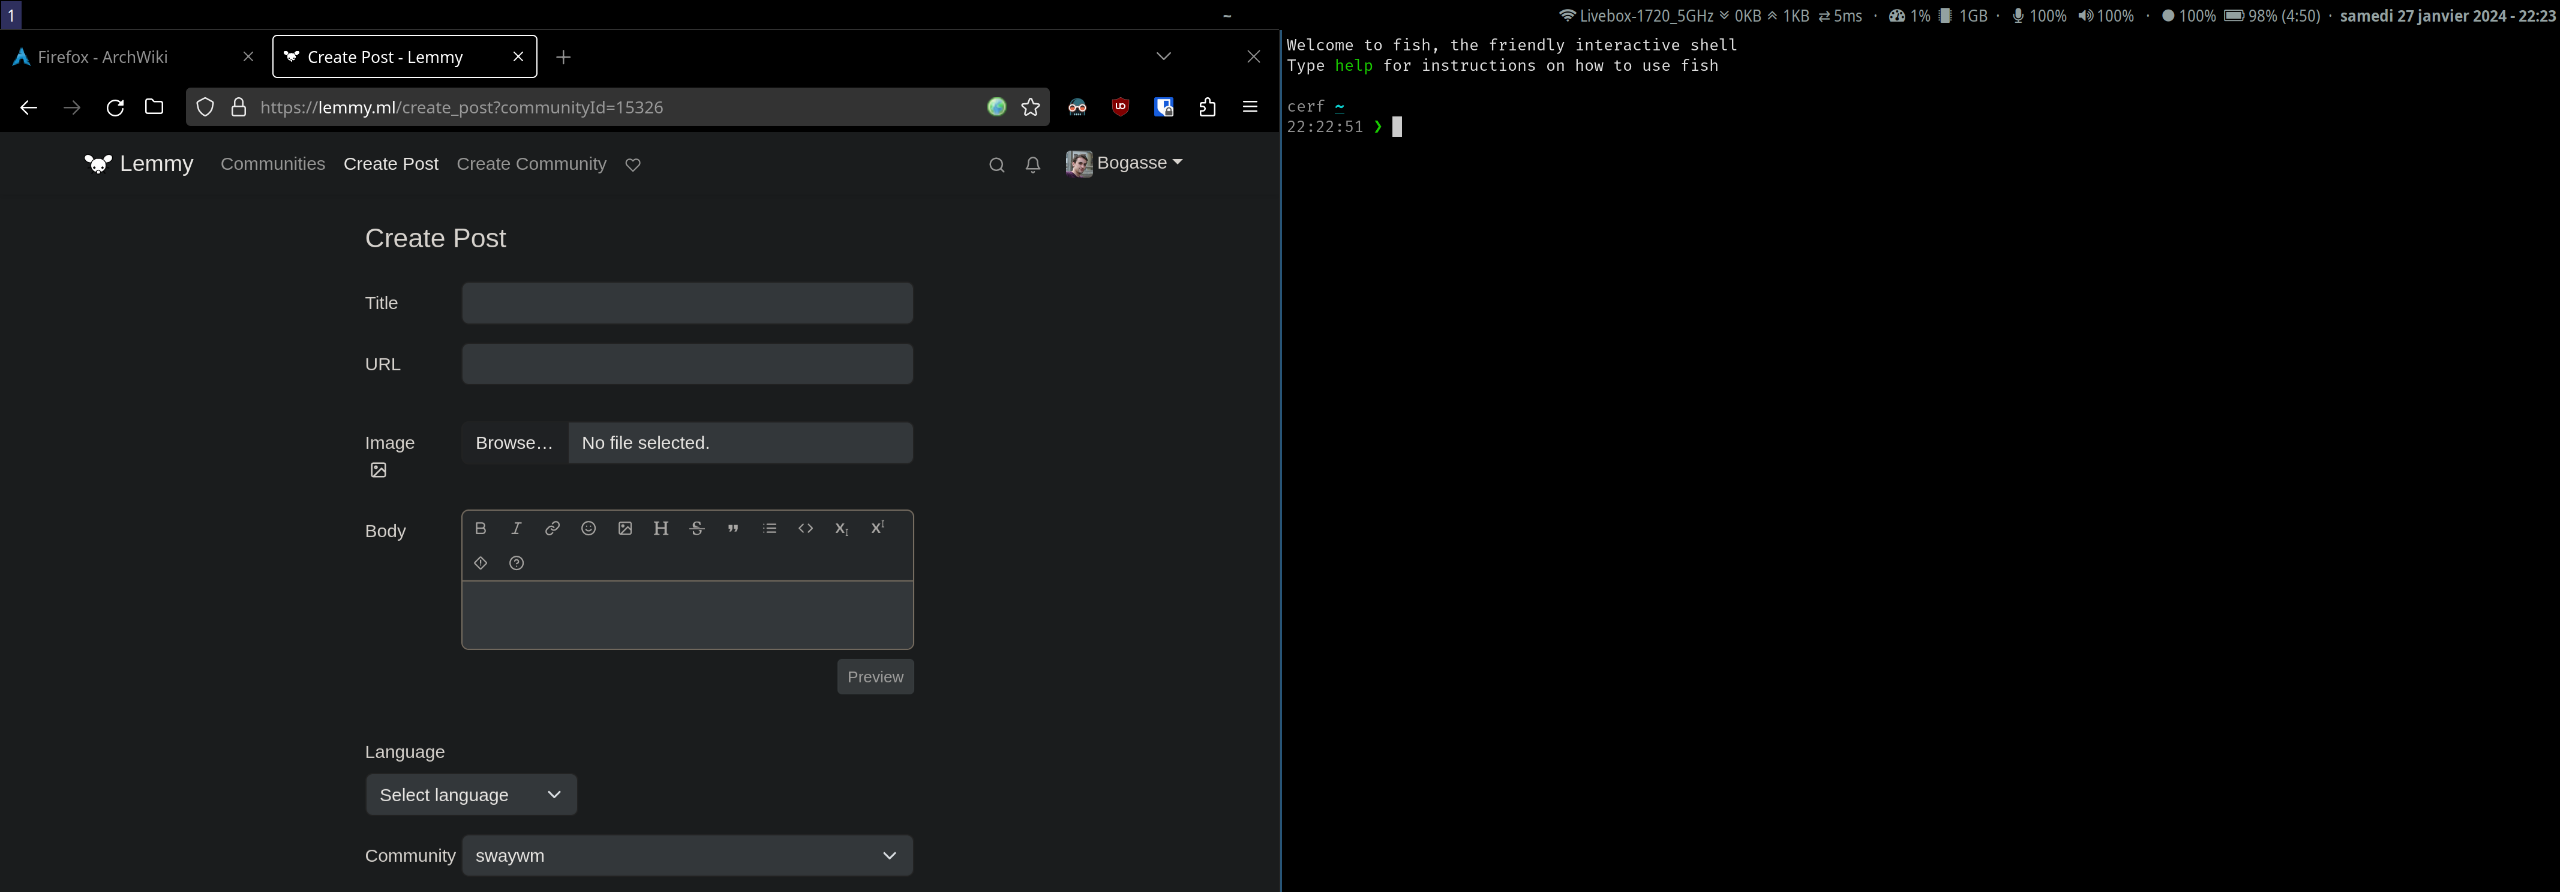
Task: Click the heart donate icon in navbar
Action: [x=633, y=164]
